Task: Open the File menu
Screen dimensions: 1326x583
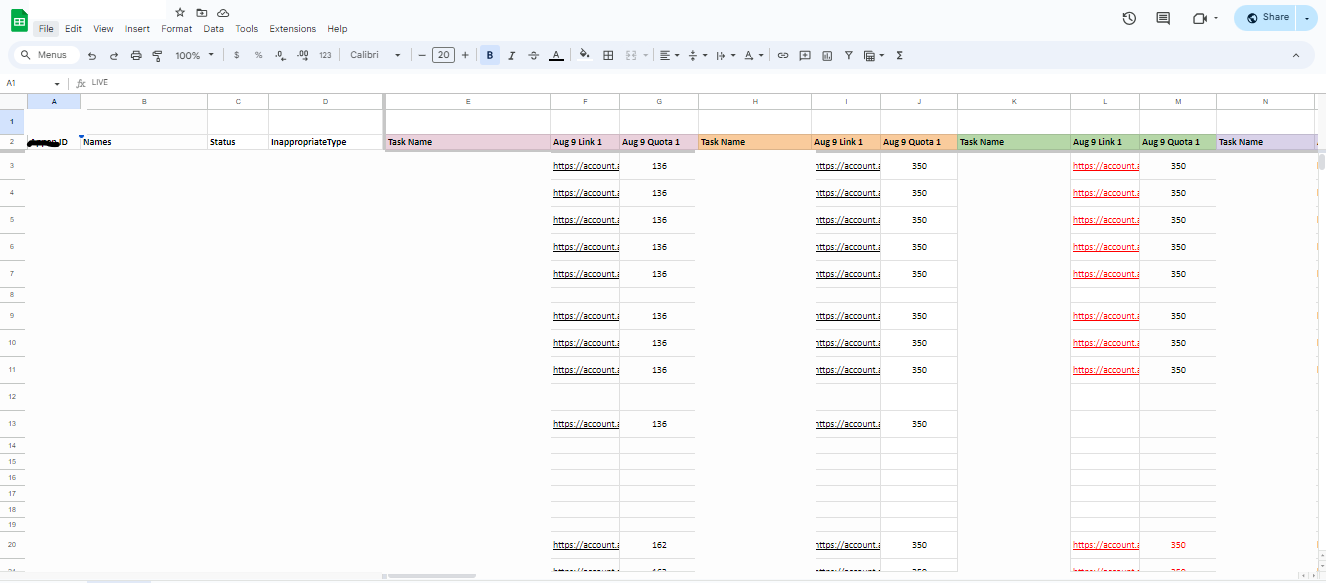Action: click(x=46, y=29)
